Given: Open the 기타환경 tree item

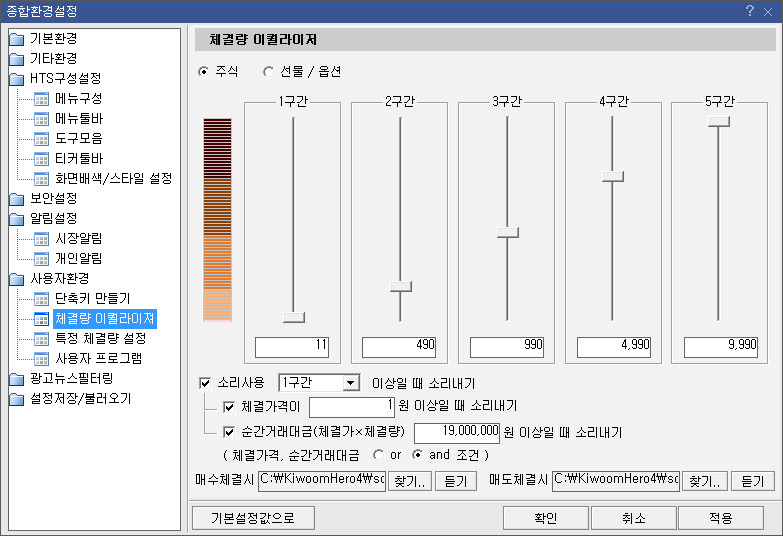Looking at the screenshot, I should [53, 58].
